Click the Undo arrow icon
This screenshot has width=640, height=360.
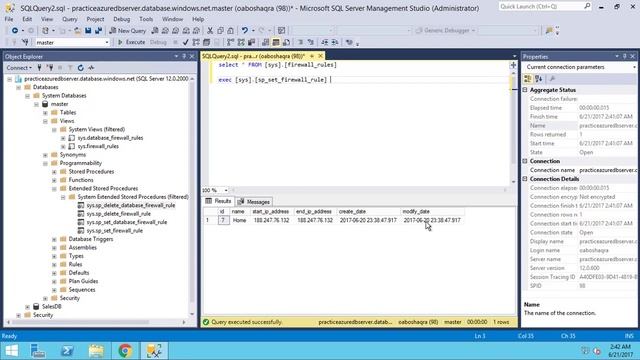click(x=244, y=31)
